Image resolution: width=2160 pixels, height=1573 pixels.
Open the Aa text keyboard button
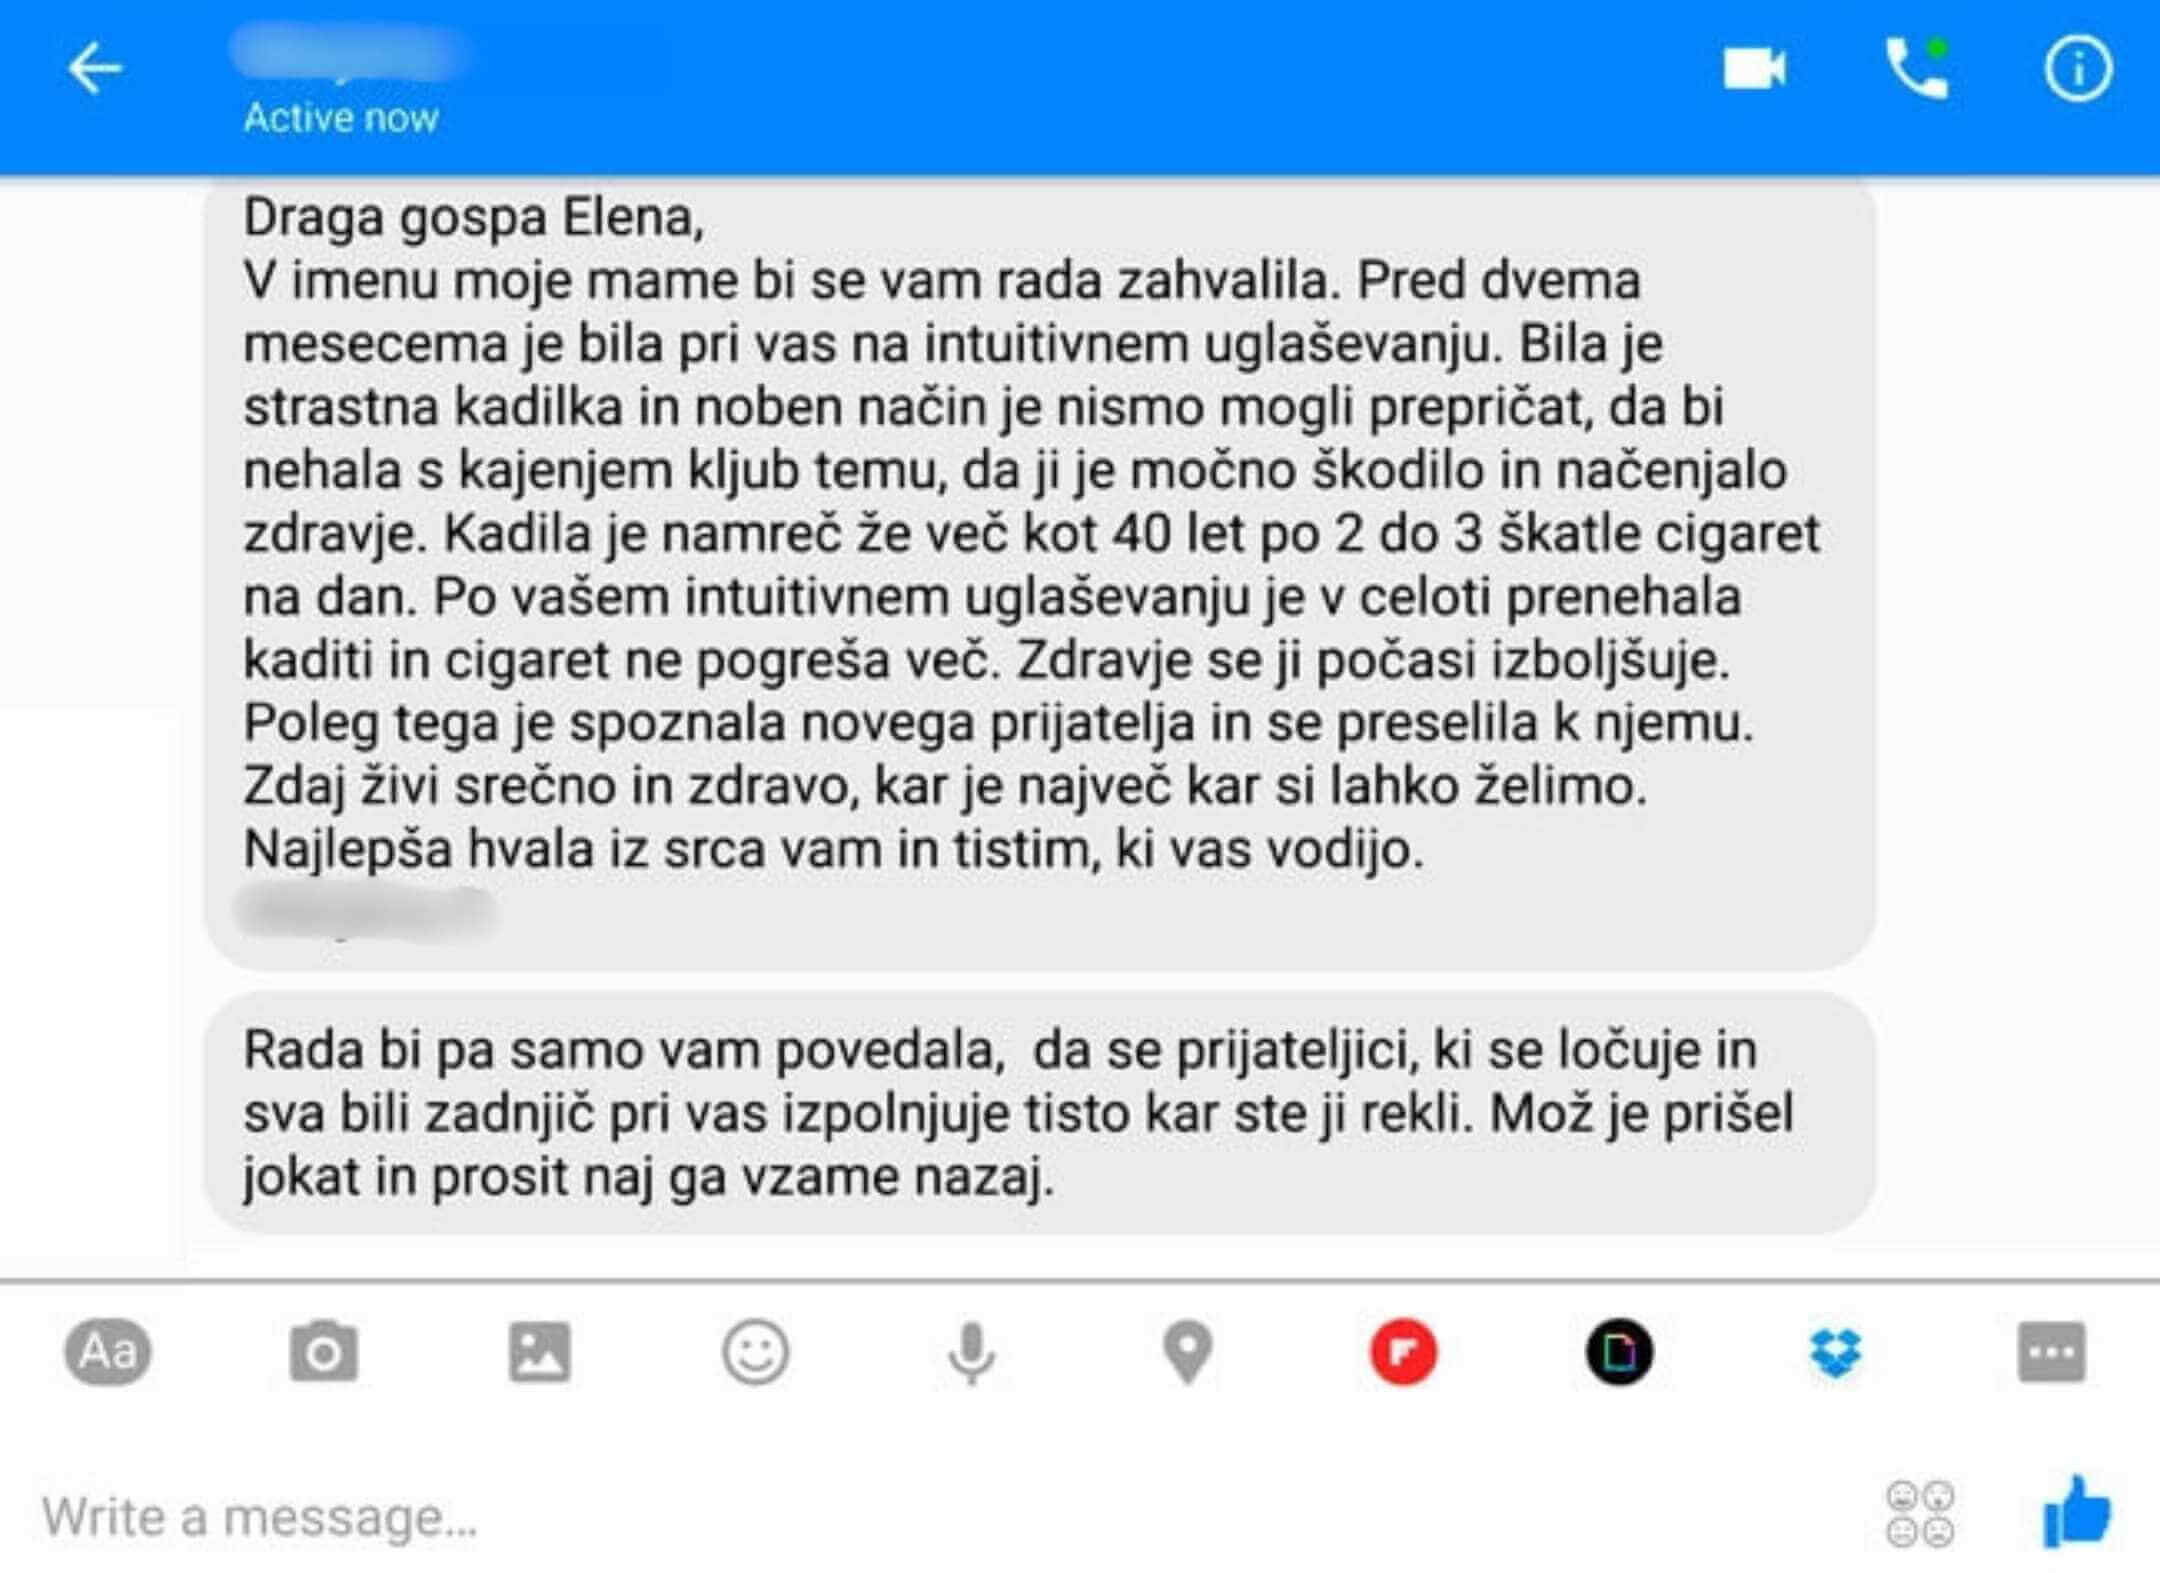(x=108, y=1352)
